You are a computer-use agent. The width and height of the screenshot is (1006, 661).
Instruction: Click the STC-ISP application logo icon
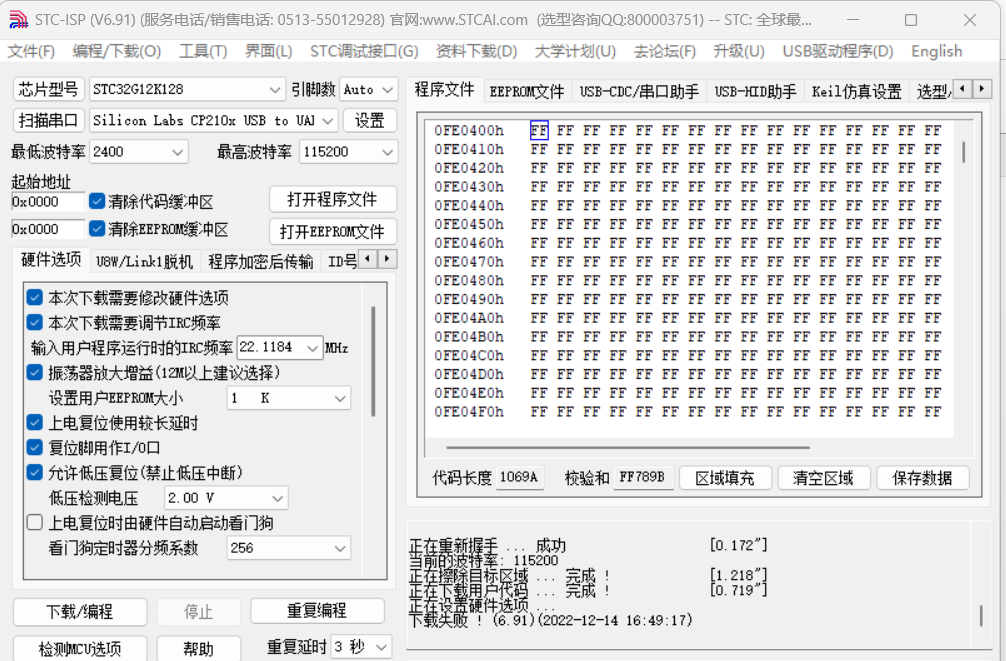tap(18, 20)
